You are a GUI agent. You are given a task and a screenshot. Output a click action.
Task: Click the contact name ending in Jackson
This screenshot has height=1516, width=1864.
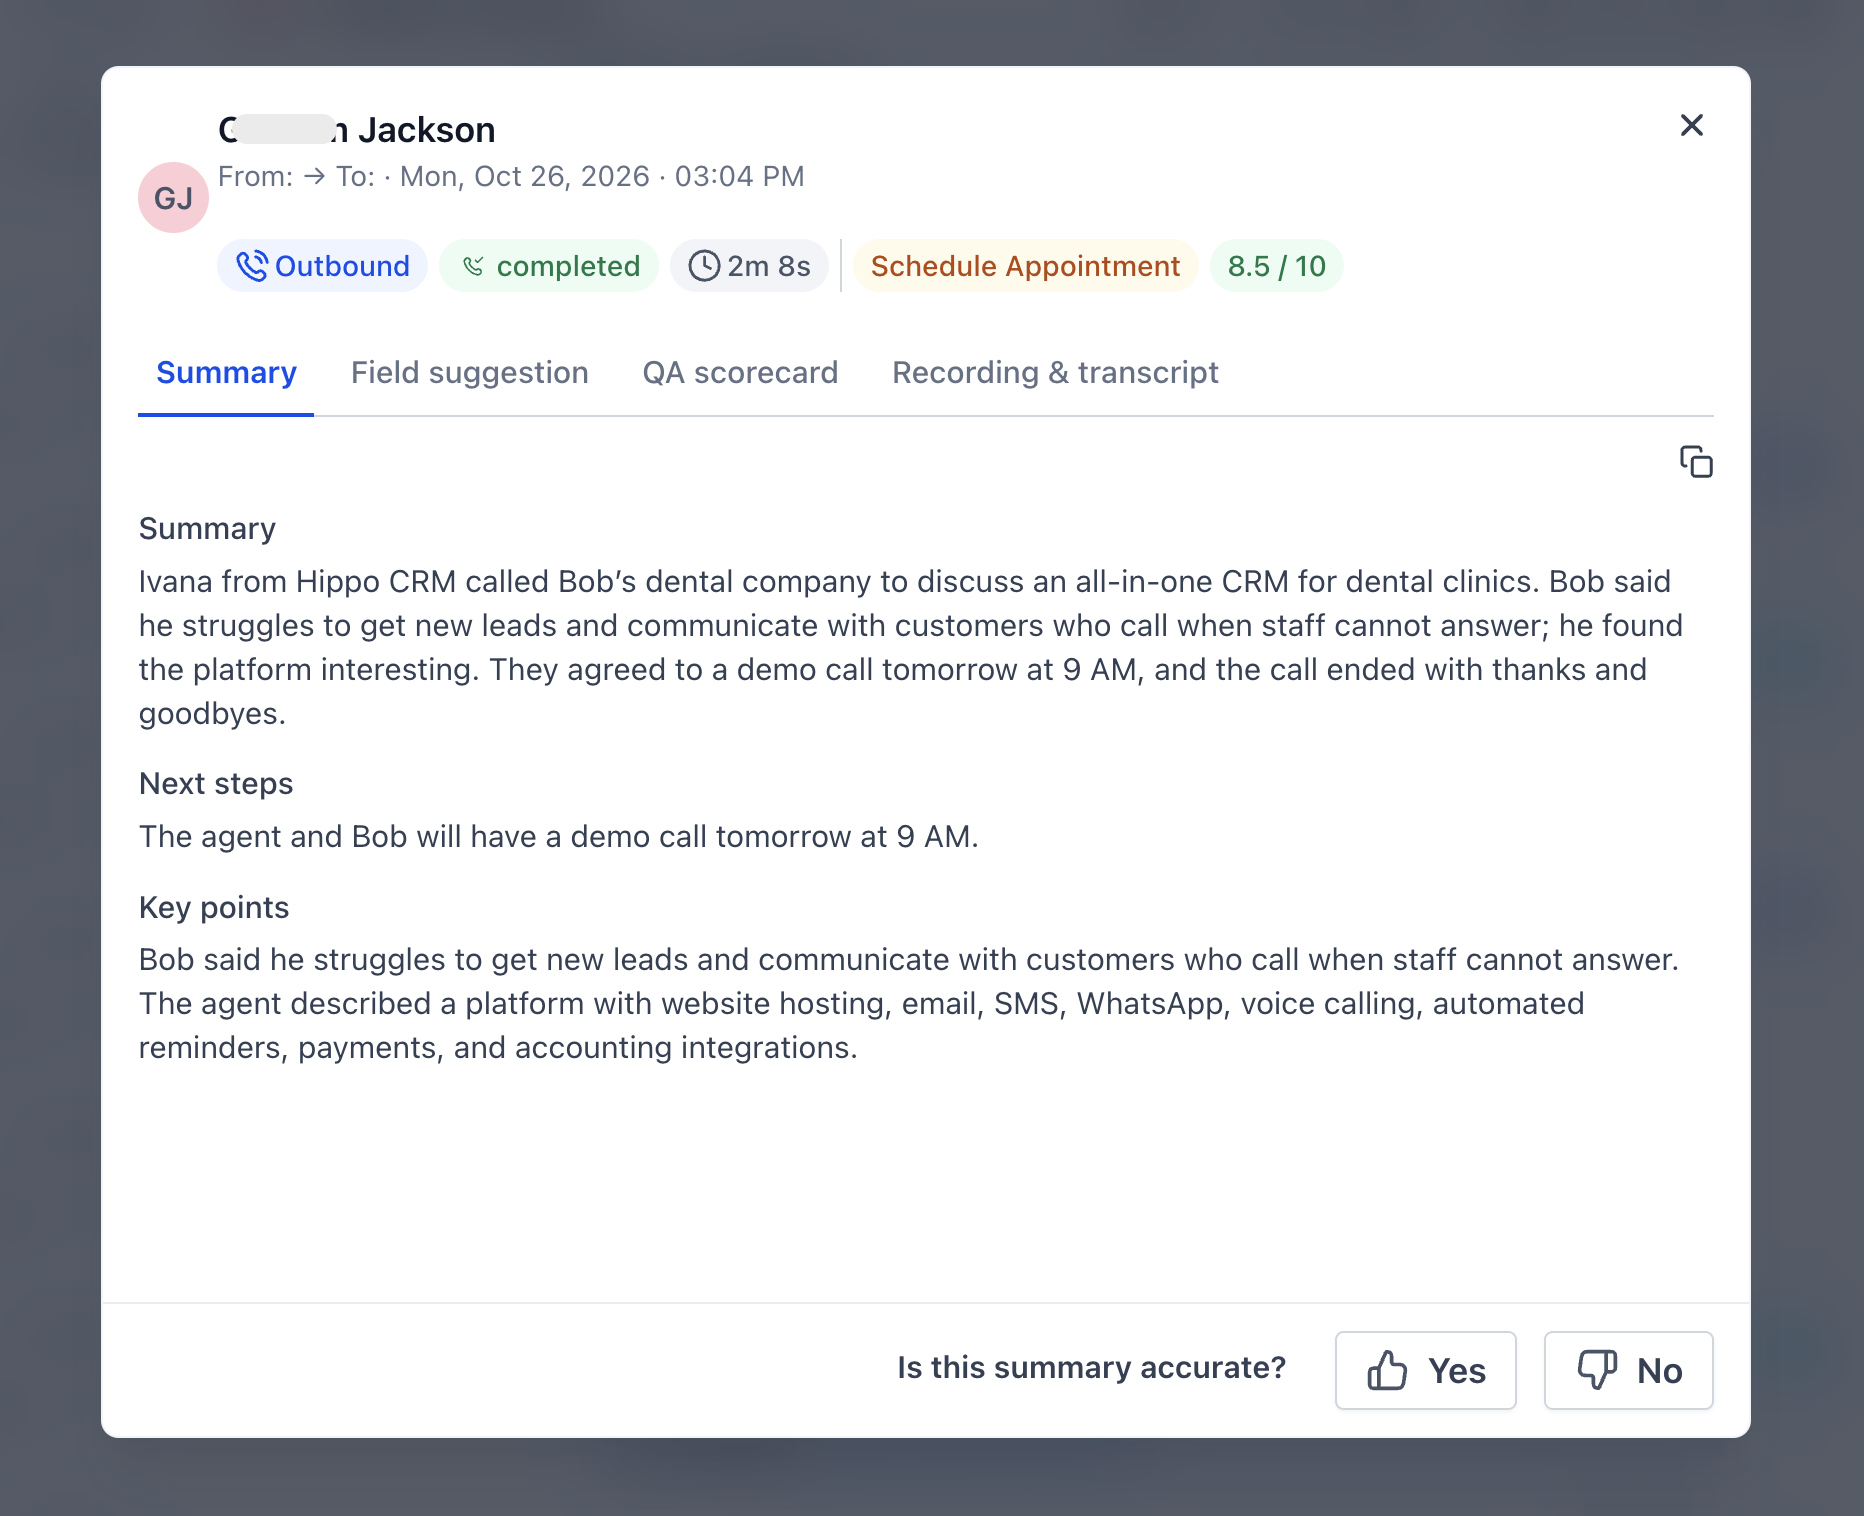(x=357, y=130)
